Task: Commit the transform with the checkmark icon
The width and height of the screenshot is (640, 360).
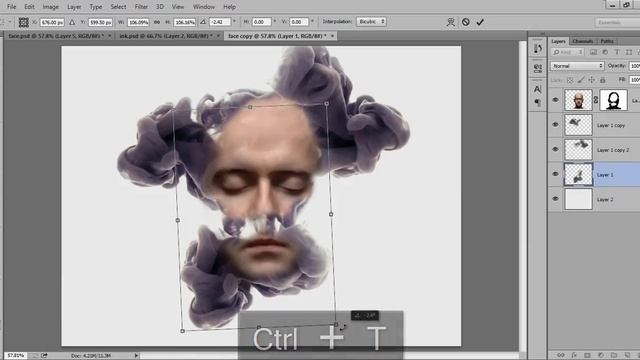Action: tap(480, 22)
